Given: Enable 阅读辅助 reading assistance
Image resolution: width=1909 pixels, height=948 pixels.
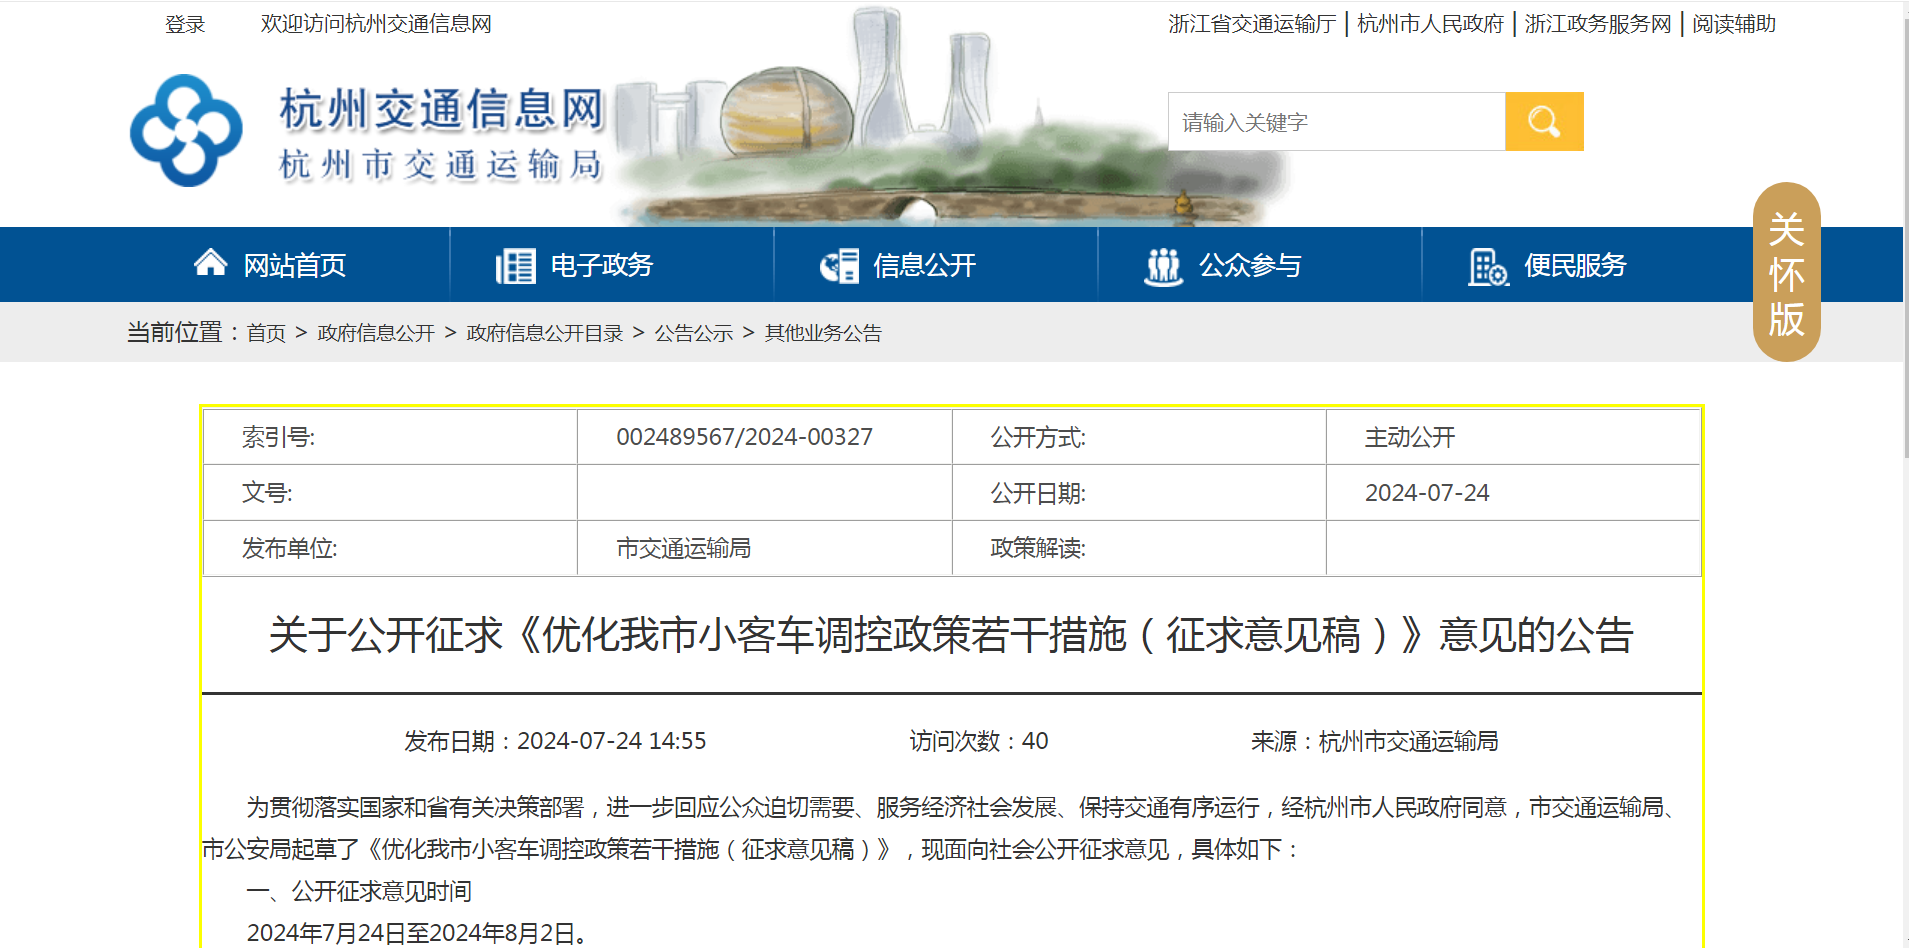Looking at the screenshot, I should coord(1733,24).
